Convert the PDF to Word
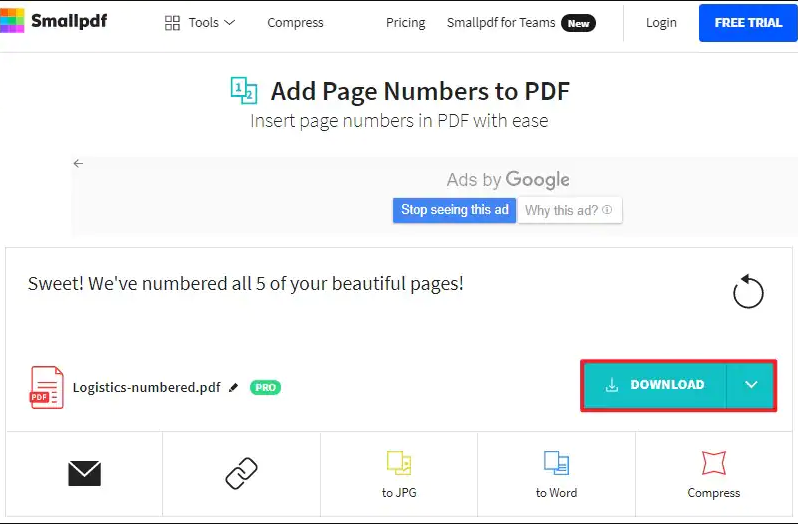Image resolution: width=798 pixels, height=524 pixels. [x=556, y=474]
